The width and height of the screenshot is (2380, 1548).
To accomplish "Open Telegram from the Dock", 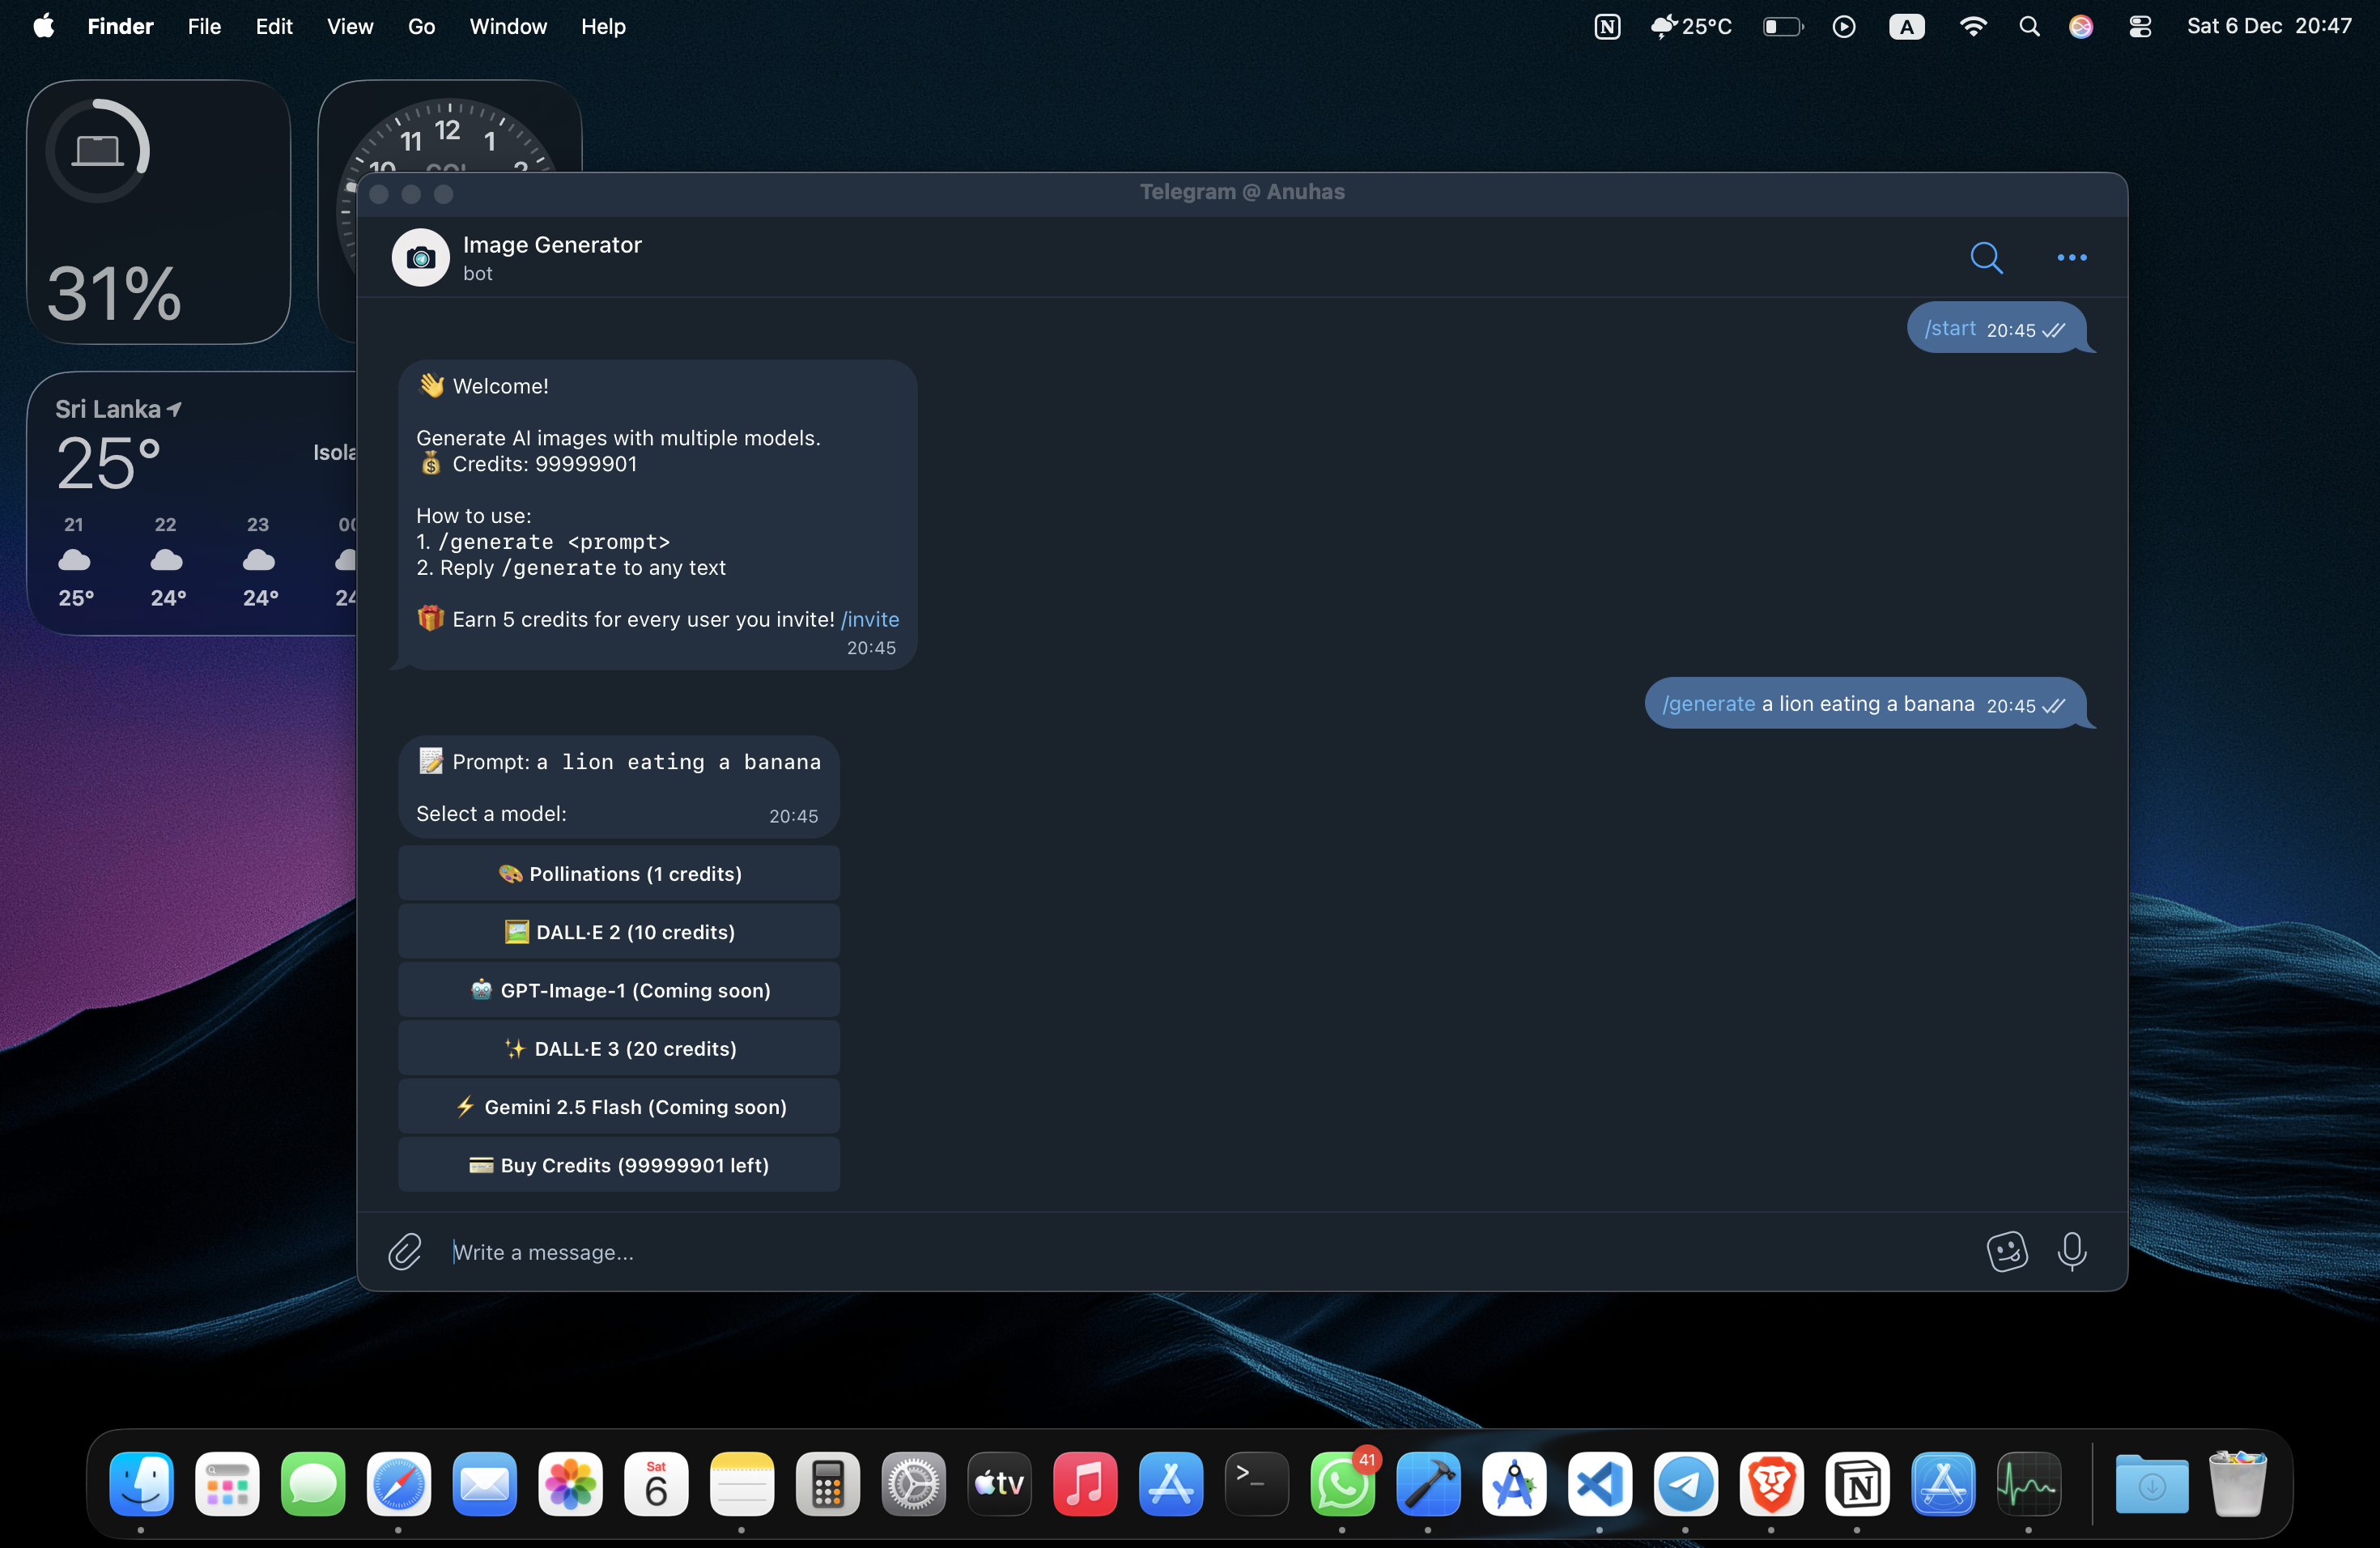I will pyautogui.click(x=1685, y=1486).
